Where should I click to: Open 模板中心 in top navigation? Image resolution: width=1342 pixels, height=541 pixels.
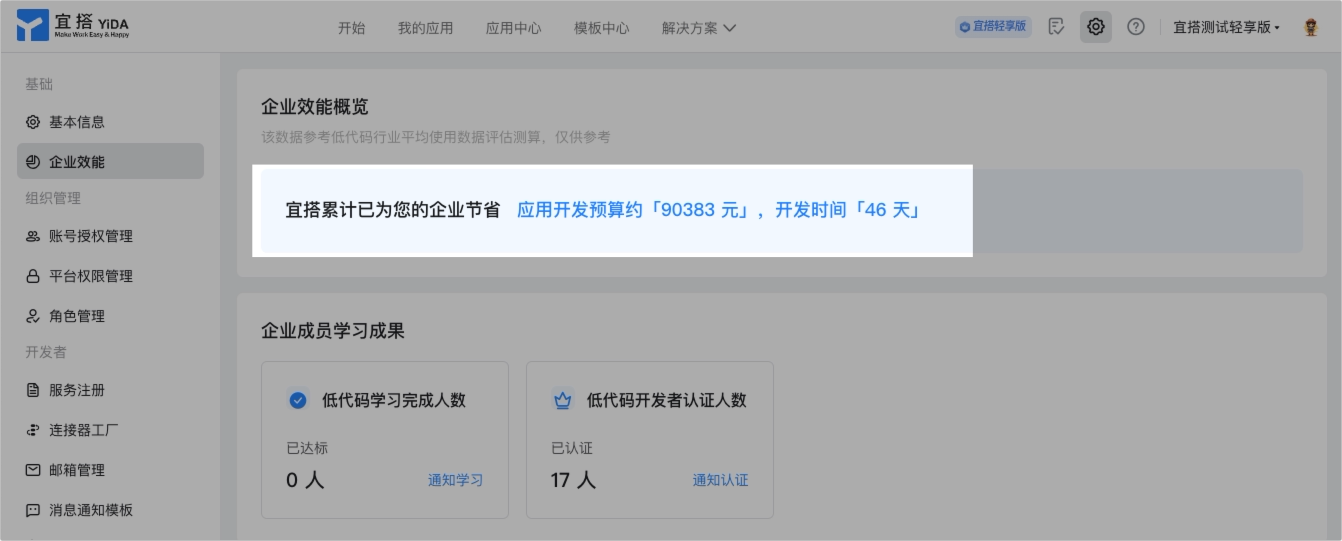[602, 28]
